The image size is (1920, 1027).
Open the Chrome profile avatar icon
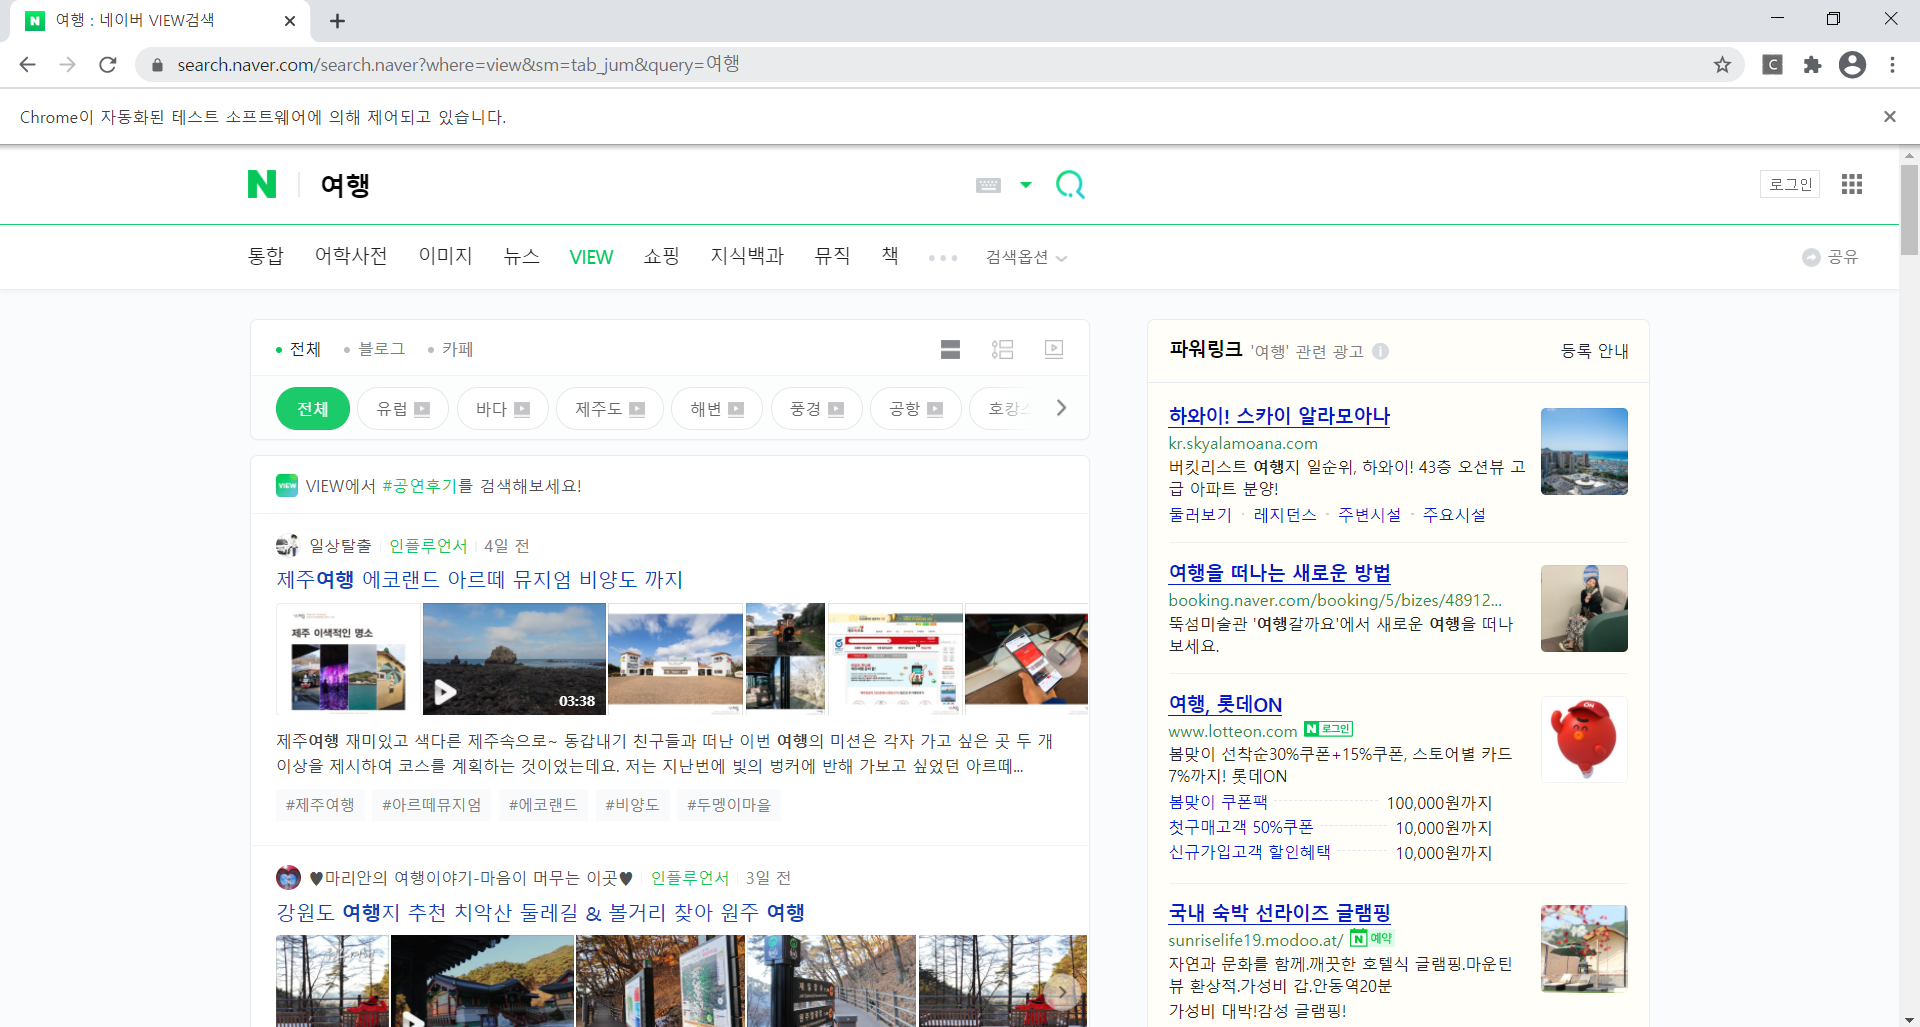1852,65
